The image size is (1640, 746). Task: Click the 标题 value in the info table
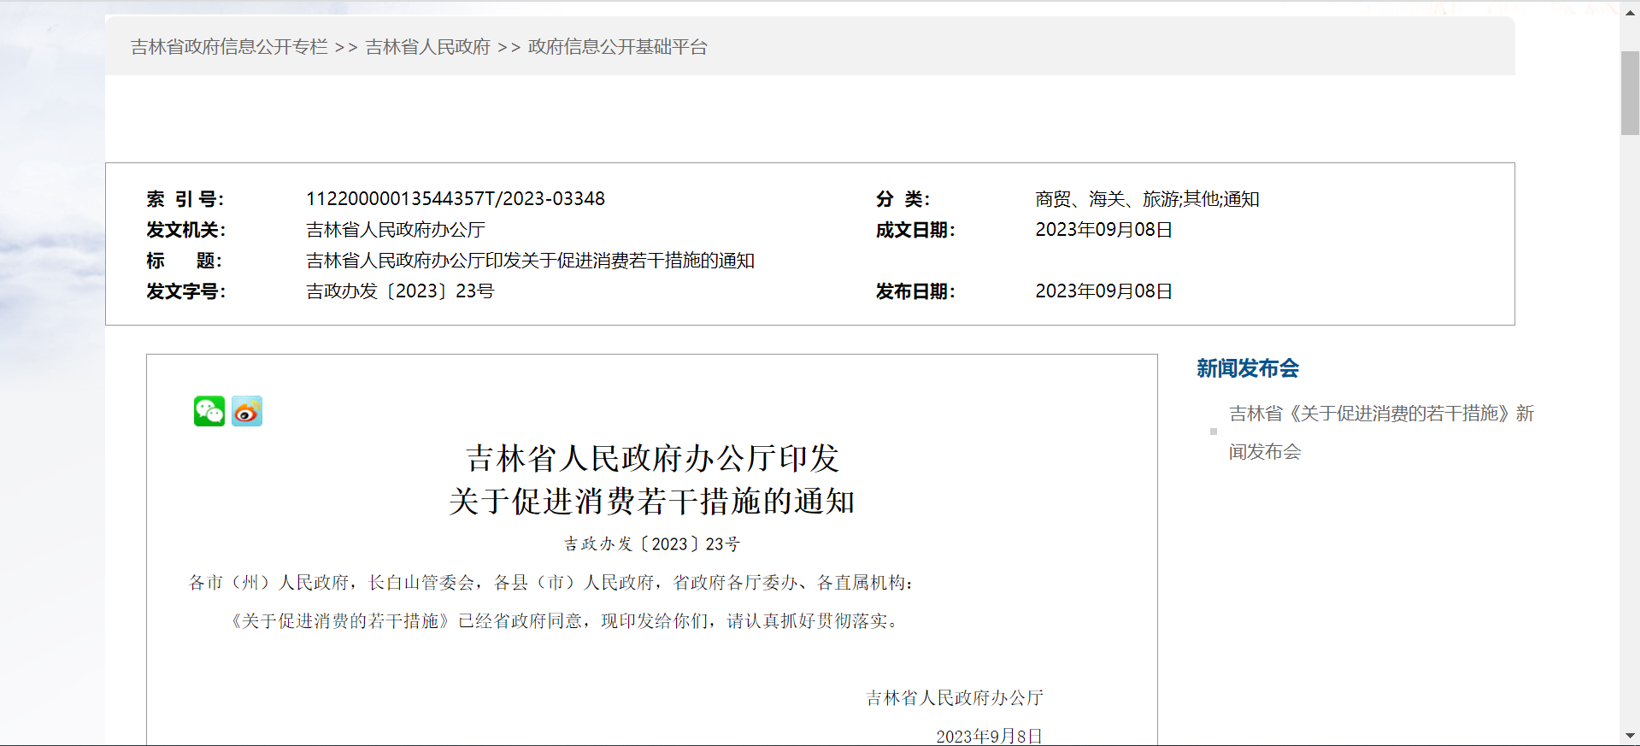click(x=530, y=261)
